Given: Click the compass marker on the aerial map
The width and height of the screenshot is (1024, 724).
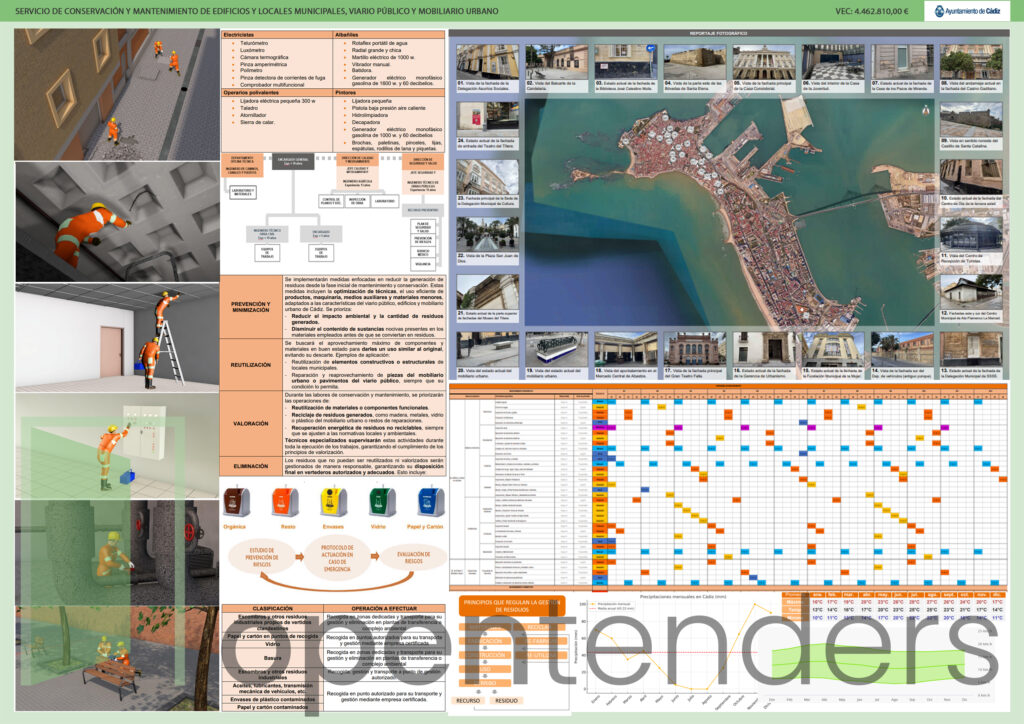Looking at the screenshot, I should 925,110.
